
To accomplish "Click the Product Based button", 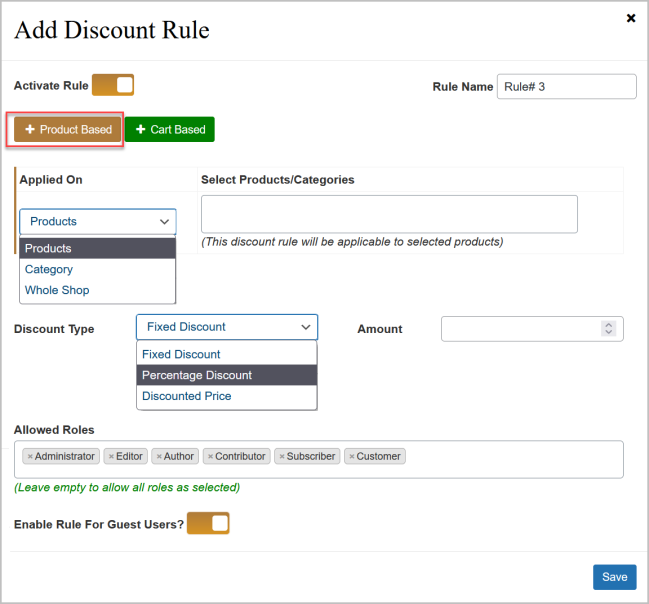I will point(68,130).
